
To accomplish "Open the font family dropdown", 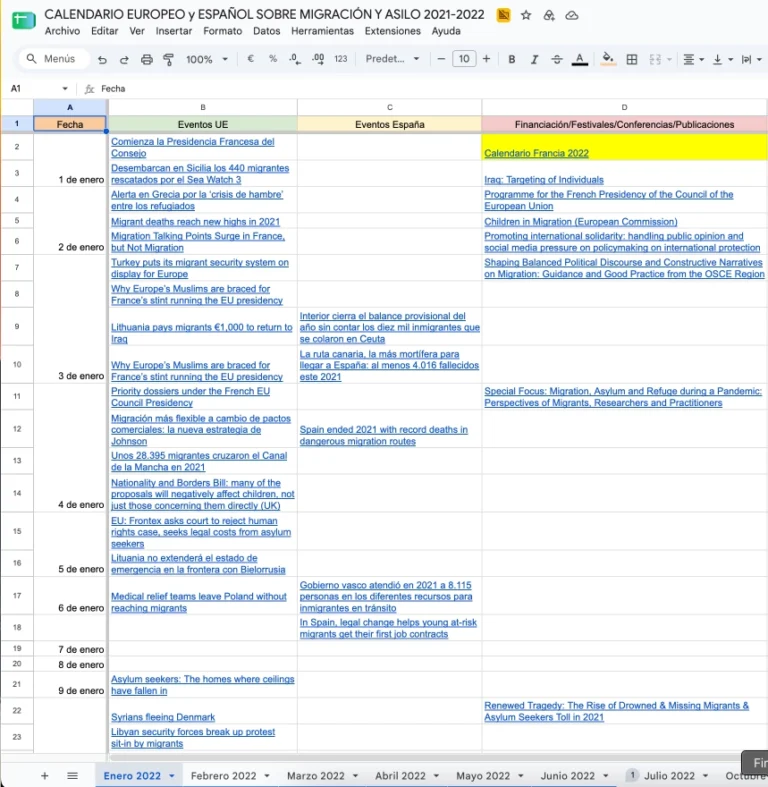I will click(392, 59).
